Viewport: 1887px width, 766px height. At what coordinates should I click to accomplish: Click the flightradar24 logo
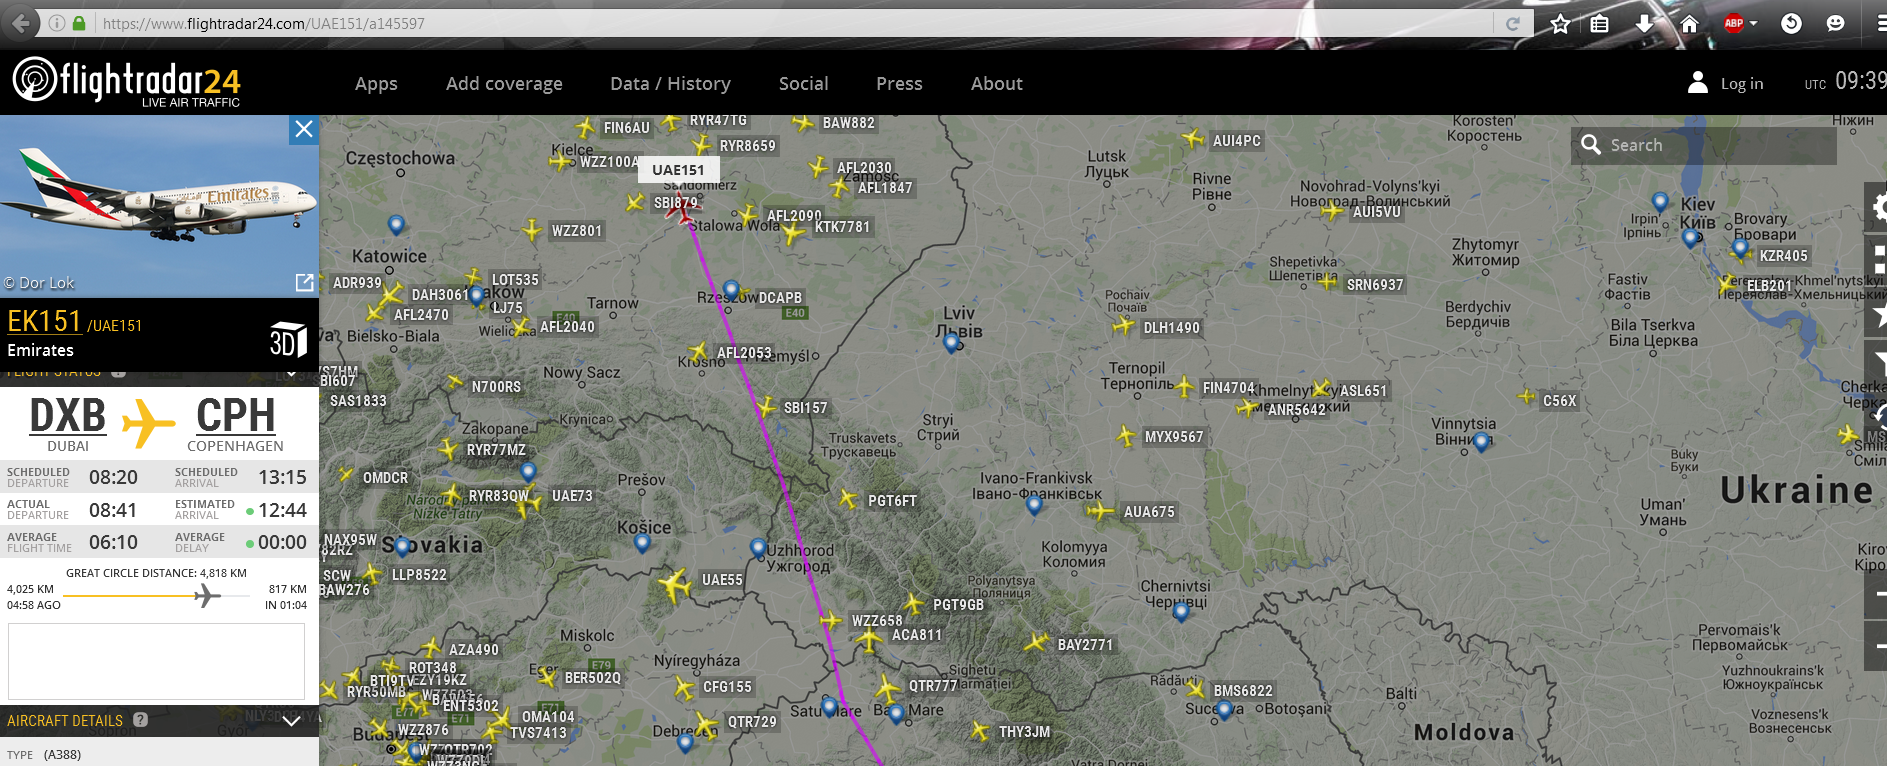coord(127,82)
